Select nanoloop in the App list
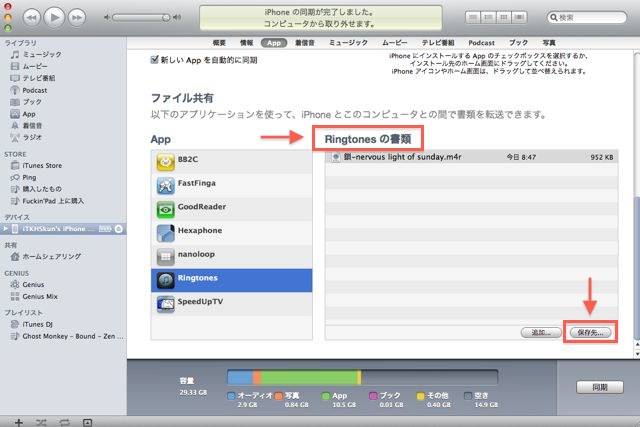 (x=231, y=257)
